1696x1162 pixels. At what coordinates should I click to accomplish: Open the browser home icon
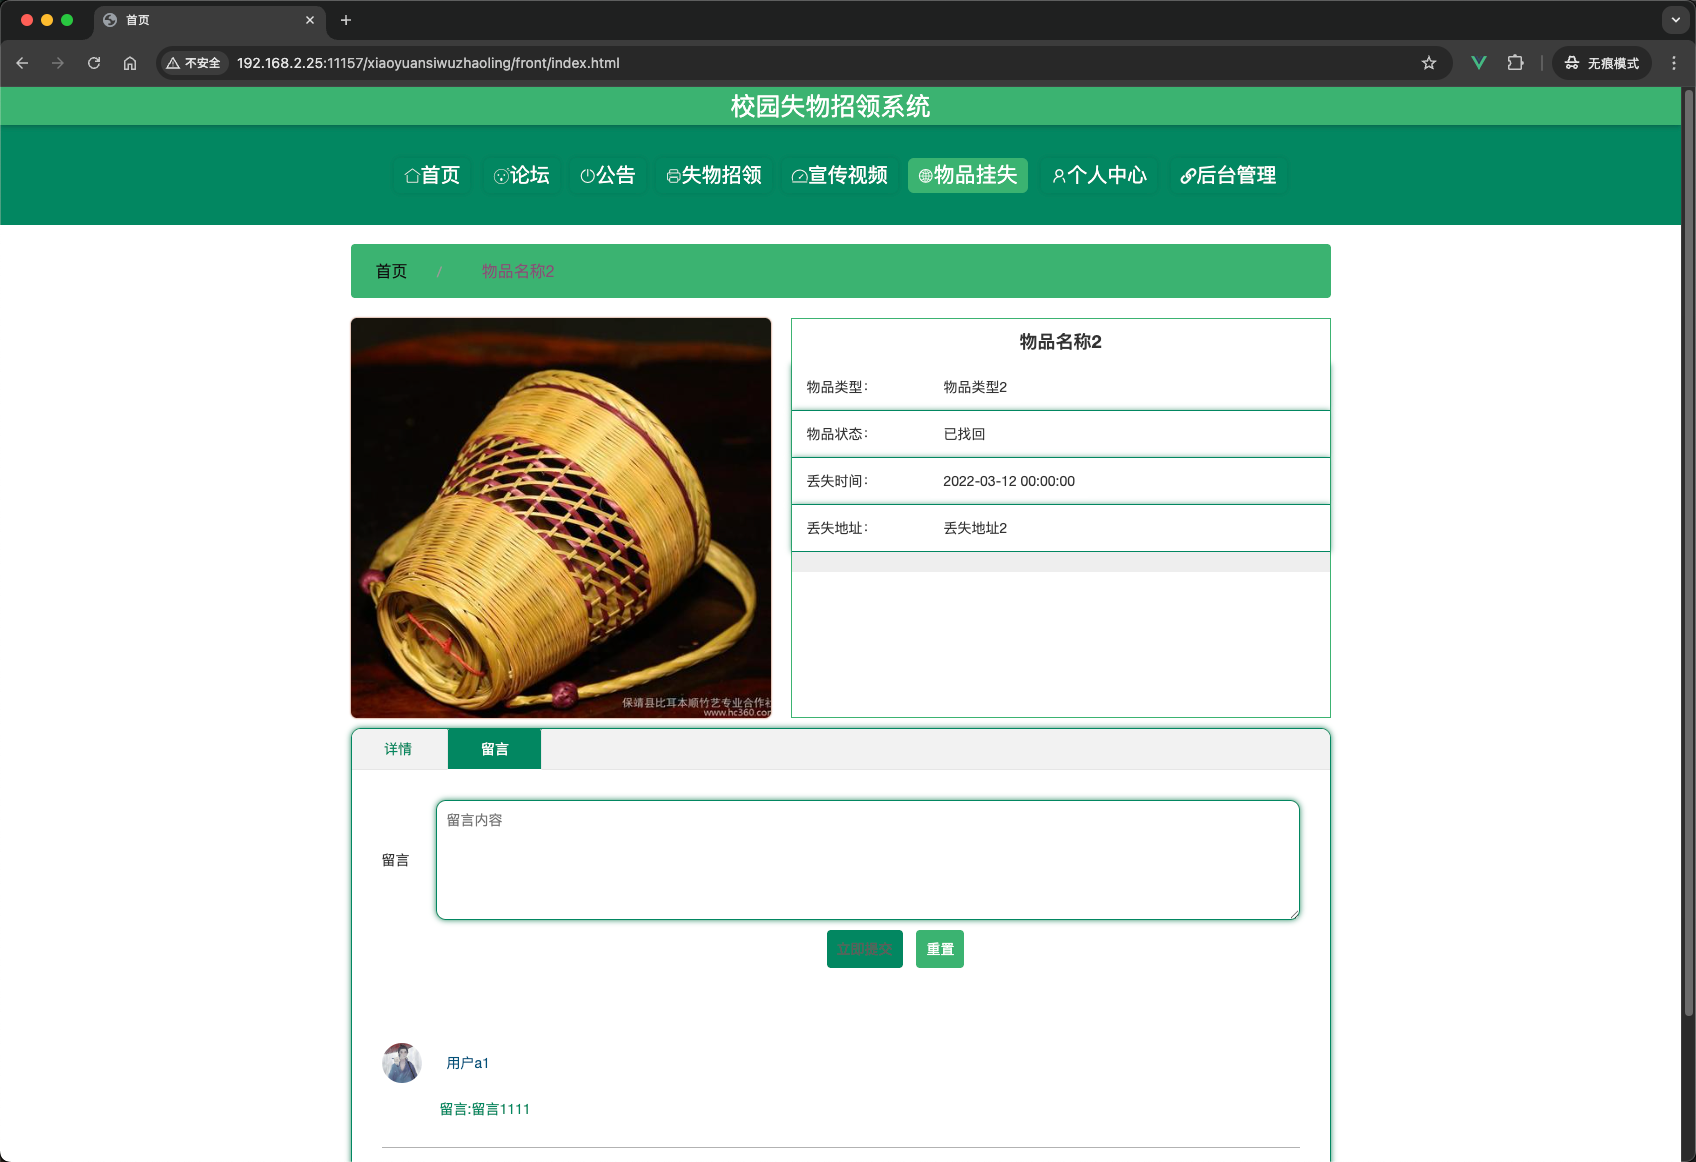pyautogui.click(x=130, y=63)
